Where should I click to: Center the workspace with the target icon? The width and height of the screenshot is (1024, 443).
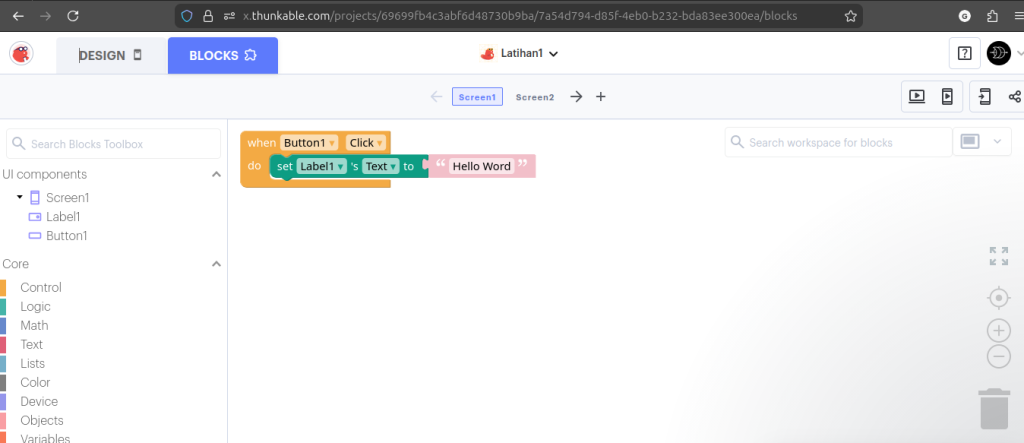coord(998,298)
